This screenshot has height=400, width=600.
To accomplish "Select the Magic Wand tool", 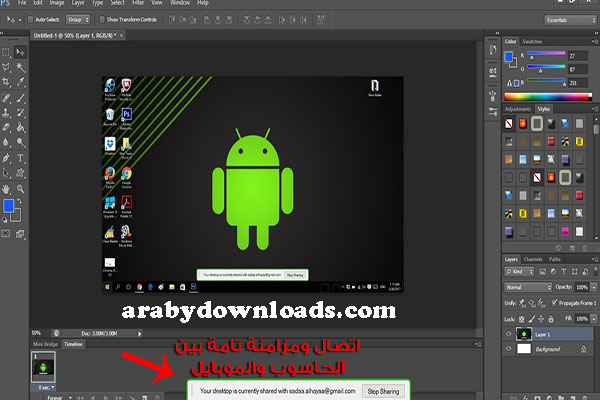I will coord(21,68).
